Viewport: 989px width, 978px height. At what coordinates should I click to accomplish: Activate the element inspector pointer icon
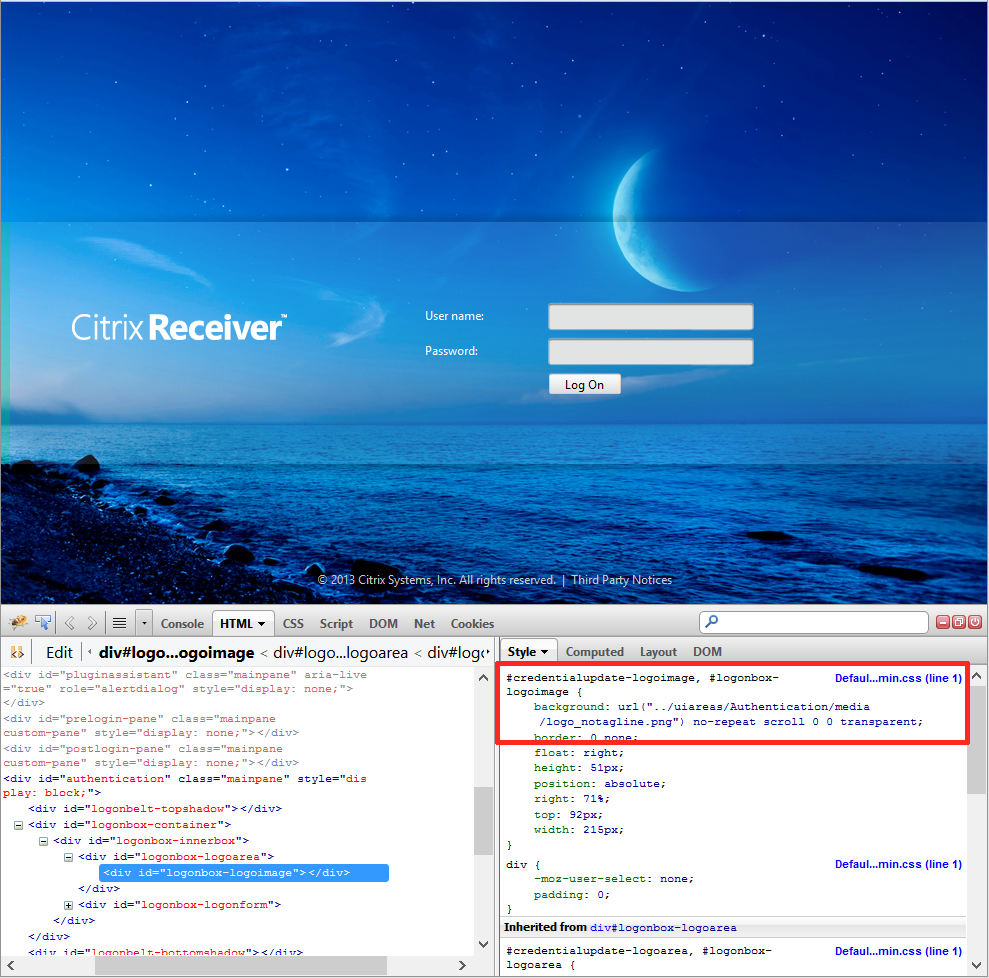43,623
